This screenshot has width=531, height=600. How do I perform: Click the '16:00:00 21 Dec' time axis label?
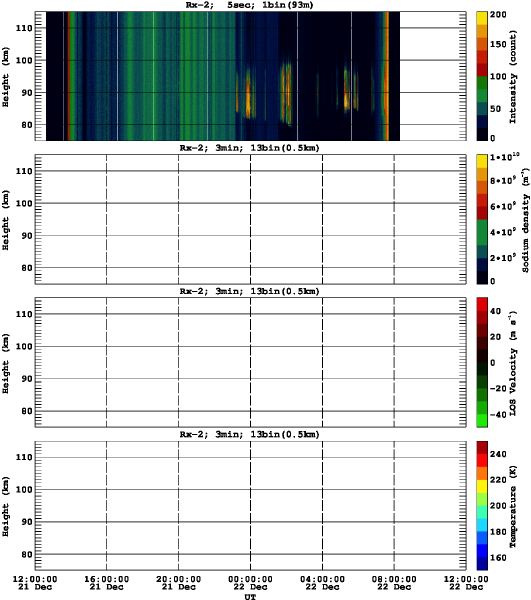(x=106, y=583)
